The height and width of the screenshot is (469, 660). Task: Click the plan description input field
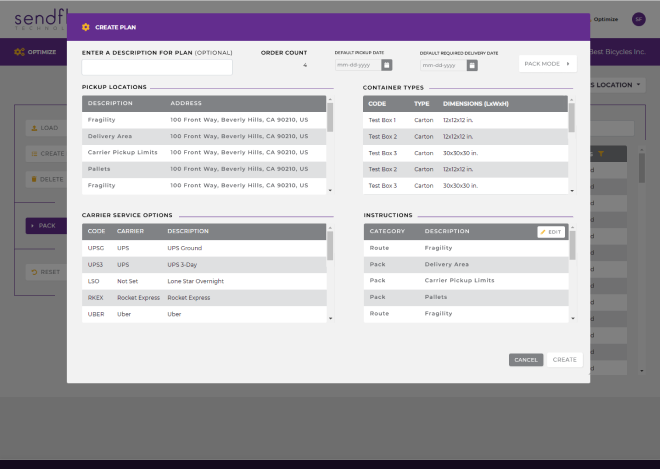[x=157, y=67]
